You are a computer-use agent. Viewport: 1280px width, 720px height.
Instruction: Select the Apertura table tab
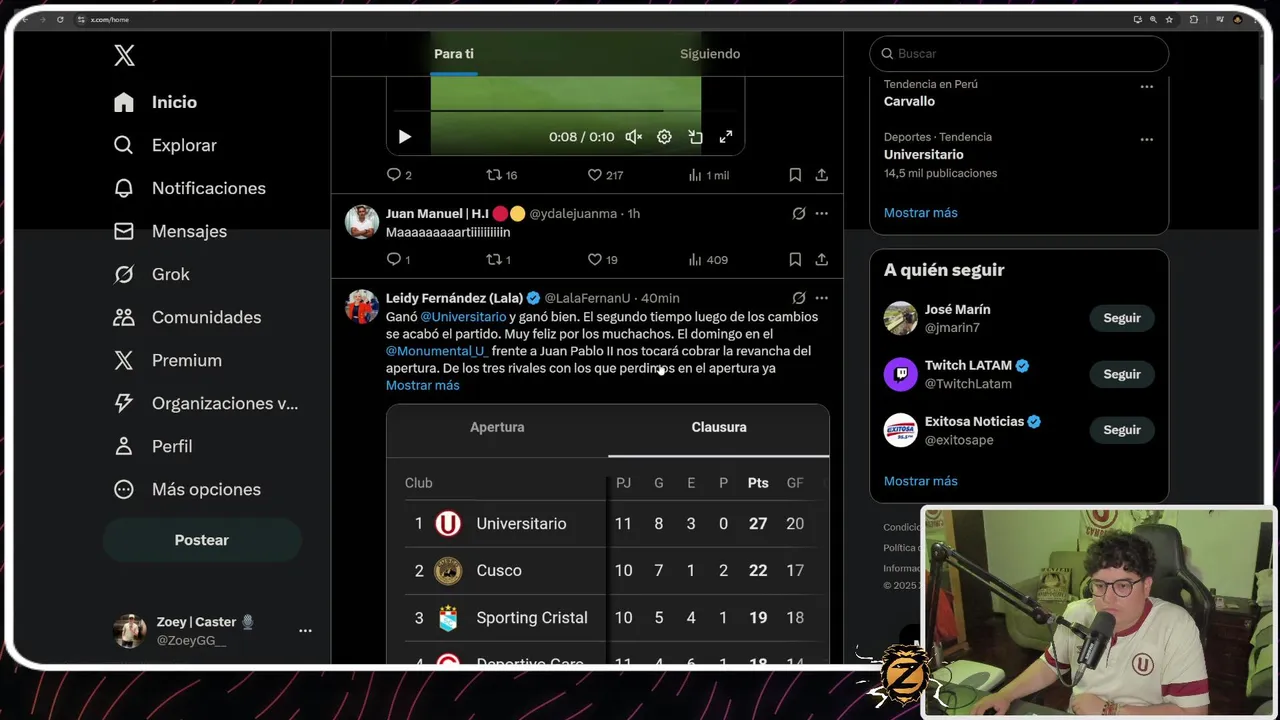click(497, 428)
